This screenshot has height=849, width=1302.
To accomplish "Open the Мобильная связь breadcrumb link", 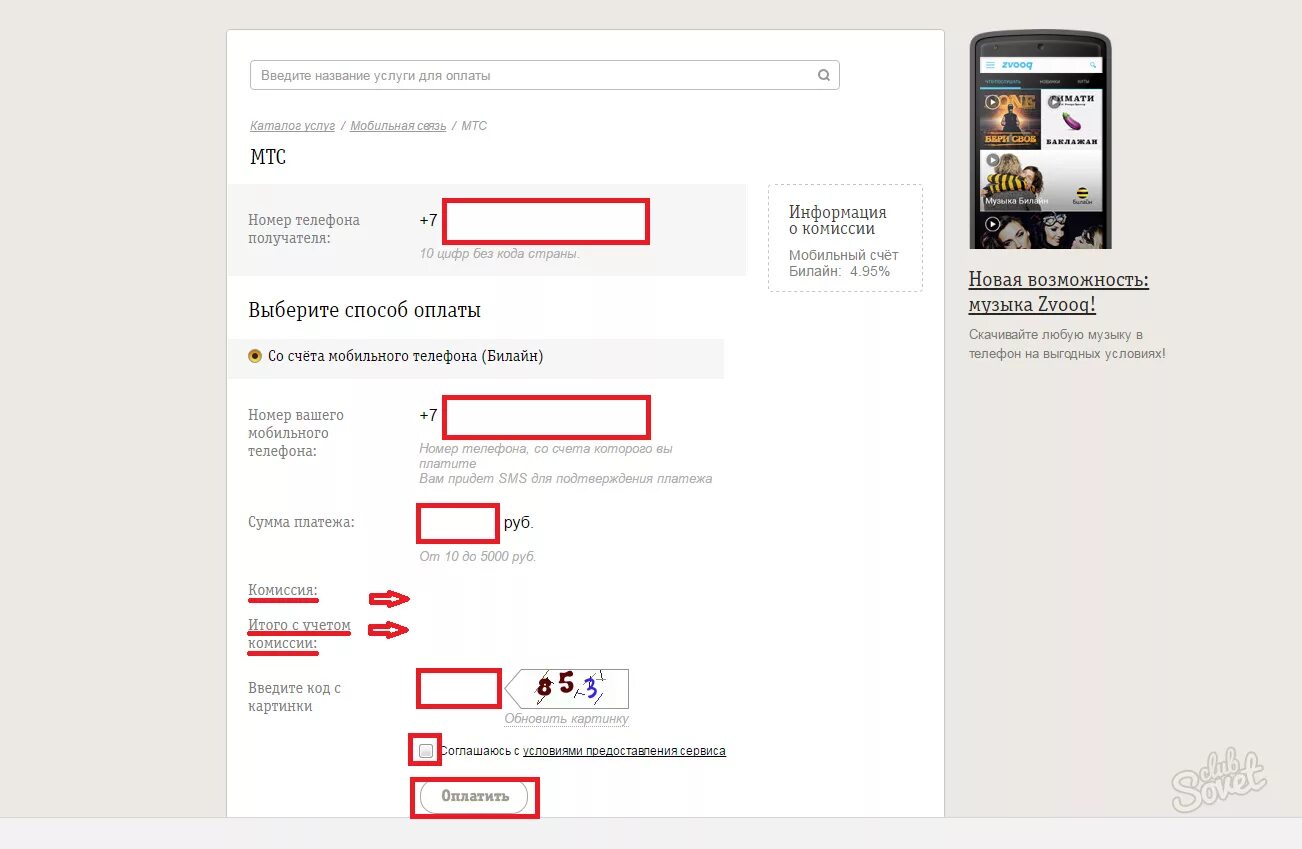I will [x=398, y=126].
